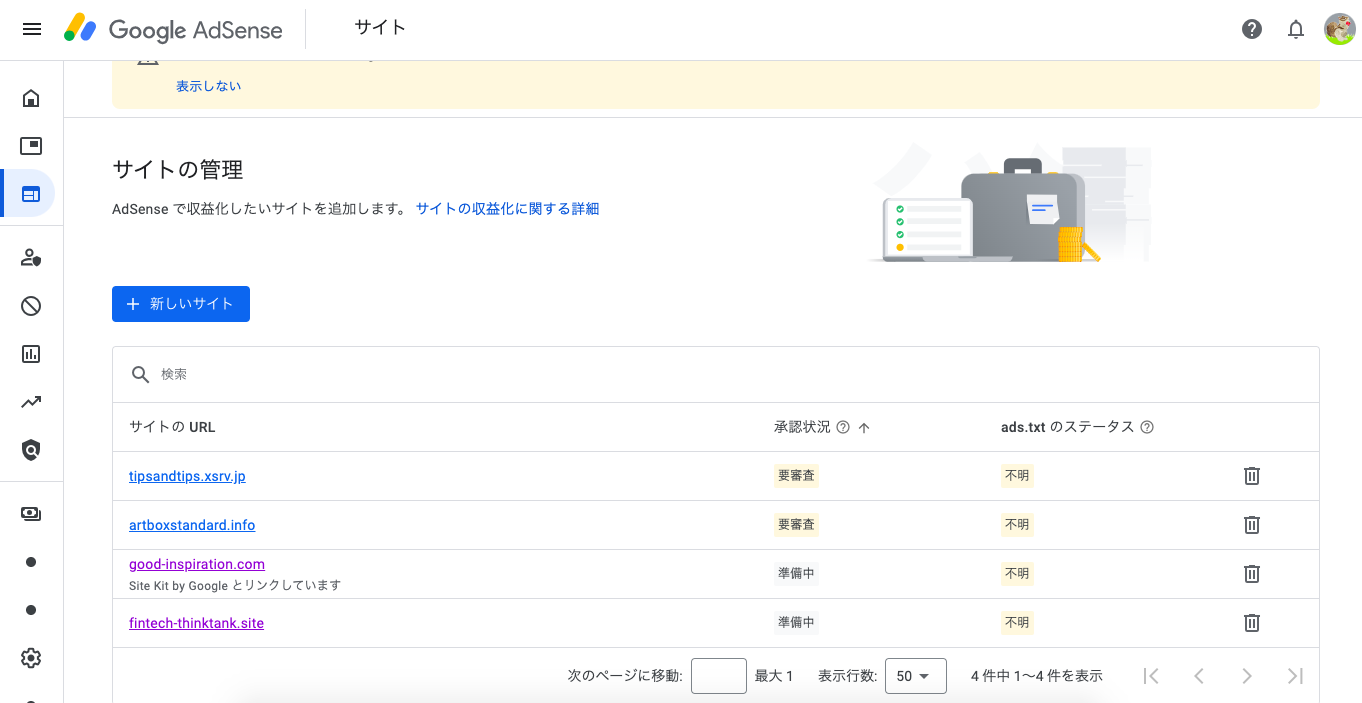Open fintech-thinktank.site link
The height and width of the screenshot is (703, 1362).
coord(196,623)
